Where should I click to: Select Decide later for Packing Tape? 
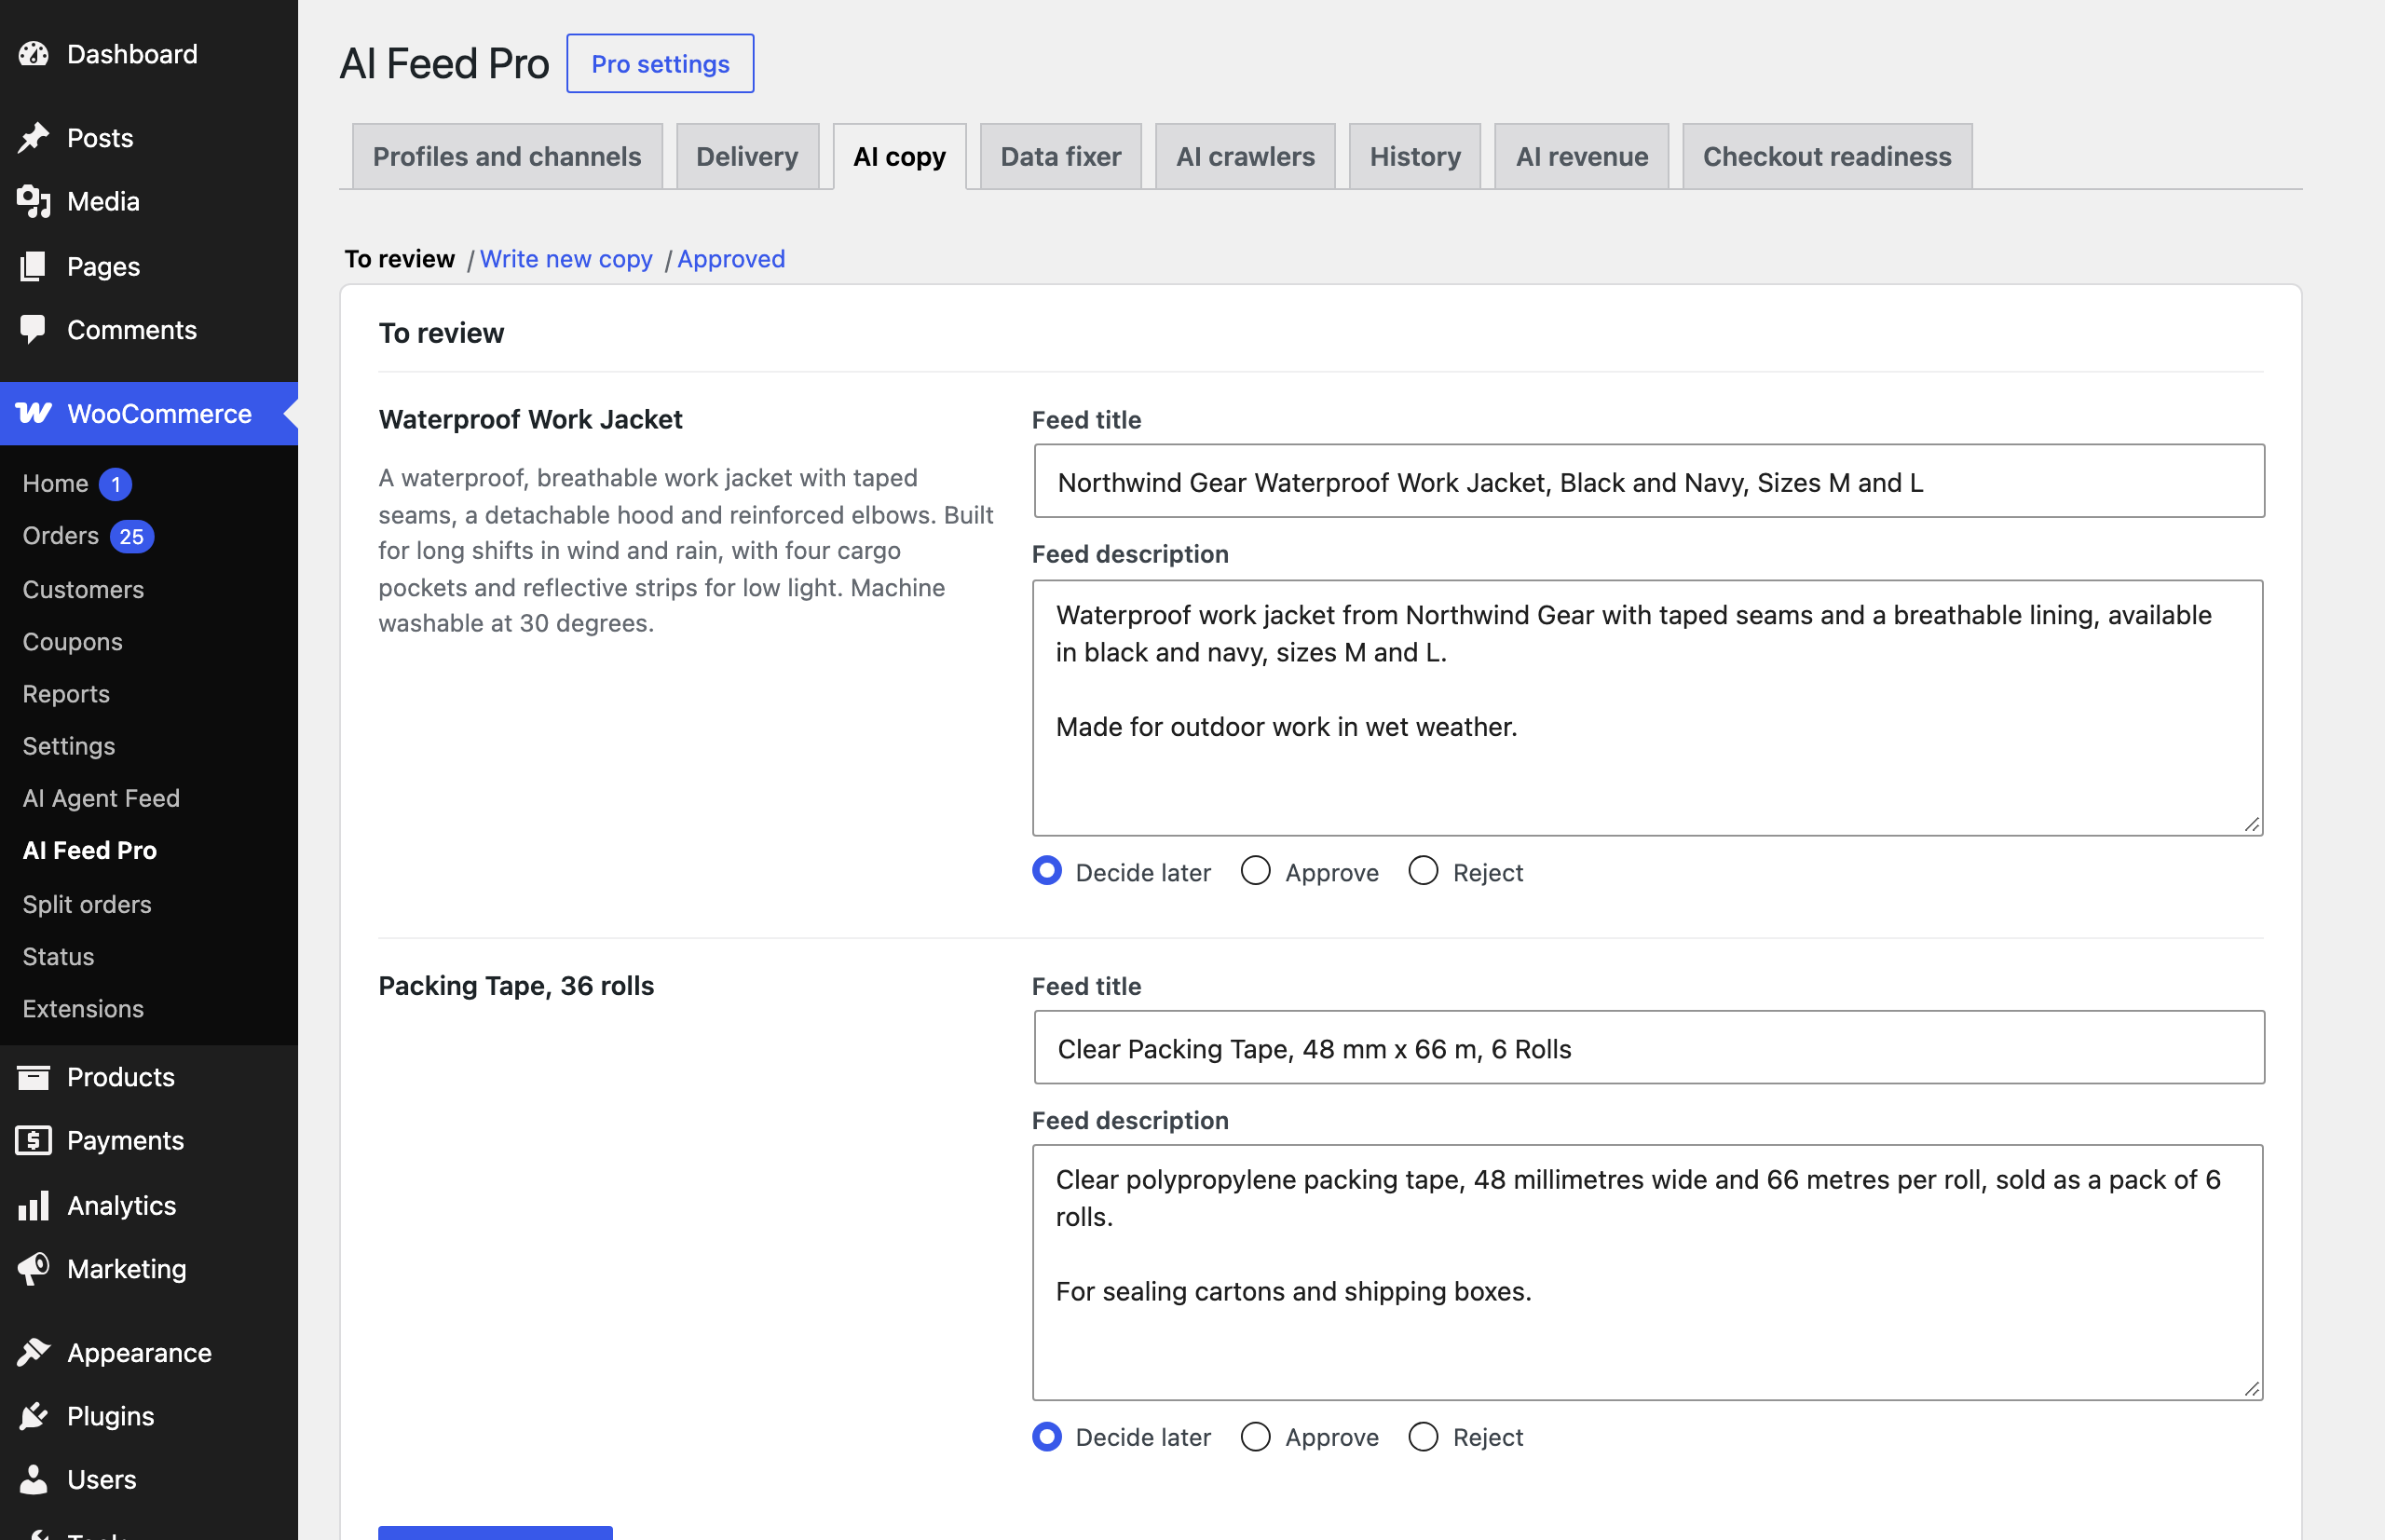[1046, 1437]
